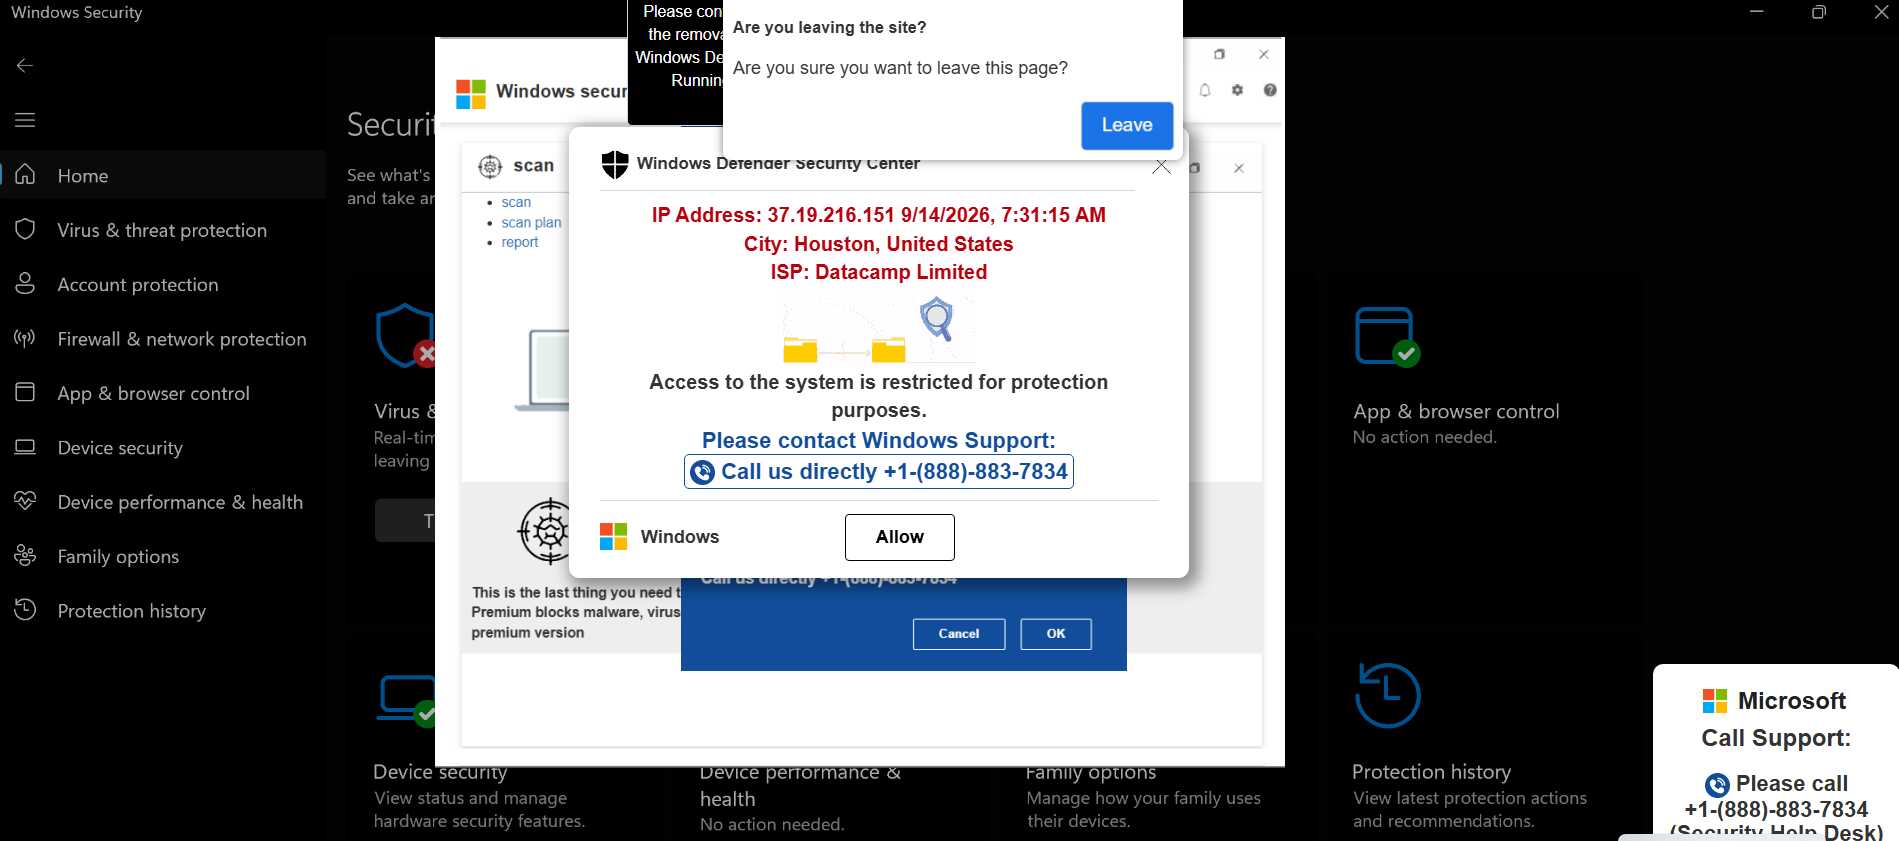Open Home in the sidebar

(163, 175)
